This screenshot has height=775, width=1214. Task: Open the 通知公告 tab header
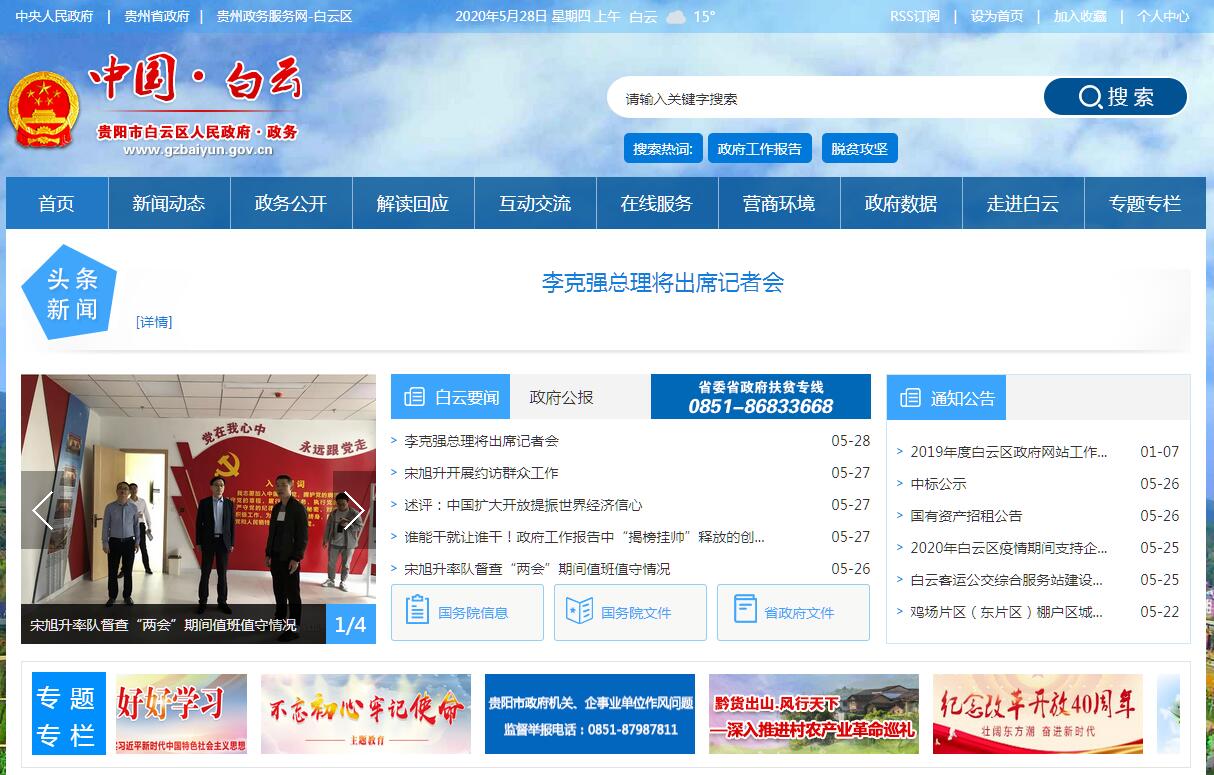[946, 398]
